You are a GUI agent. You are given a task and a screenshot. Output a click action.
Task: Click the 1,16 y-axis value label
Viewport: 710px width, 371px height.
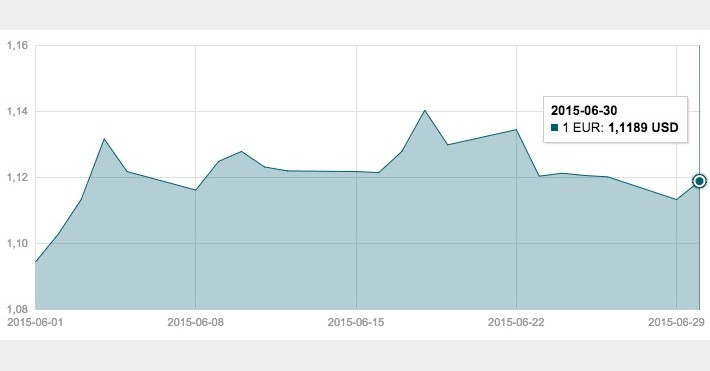(17, 45)
